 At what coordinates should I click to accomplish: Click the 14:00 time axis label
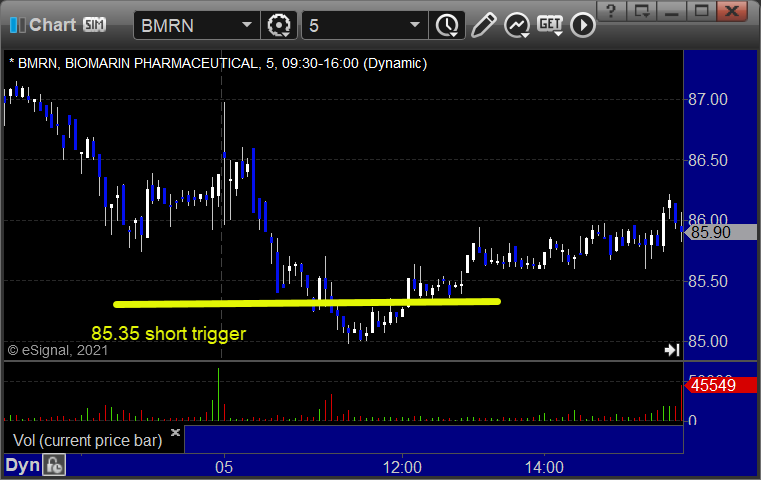coord(544,467)
